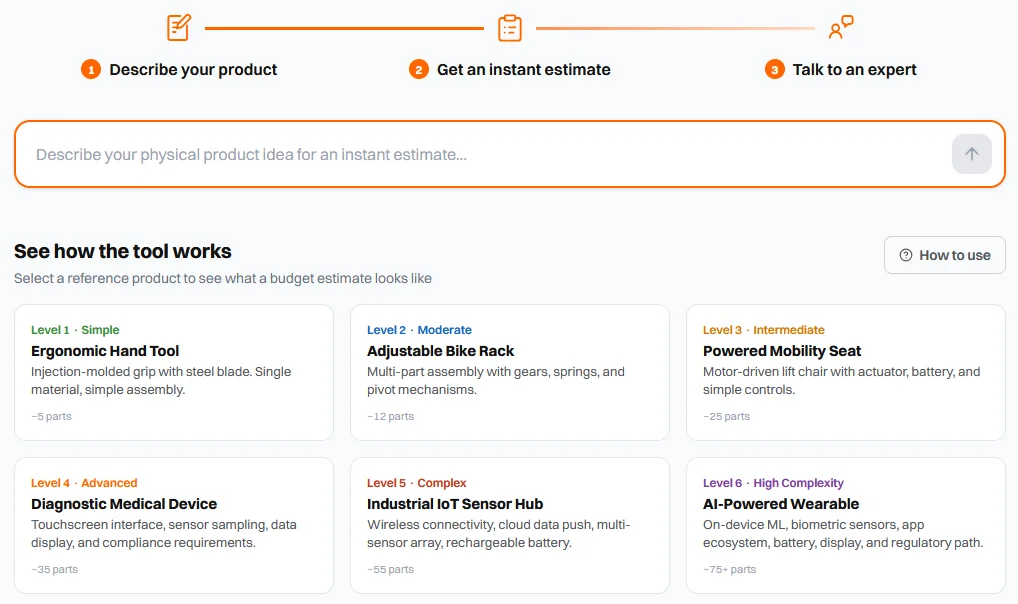Click the '~55 parts' count text

[390, 570]
